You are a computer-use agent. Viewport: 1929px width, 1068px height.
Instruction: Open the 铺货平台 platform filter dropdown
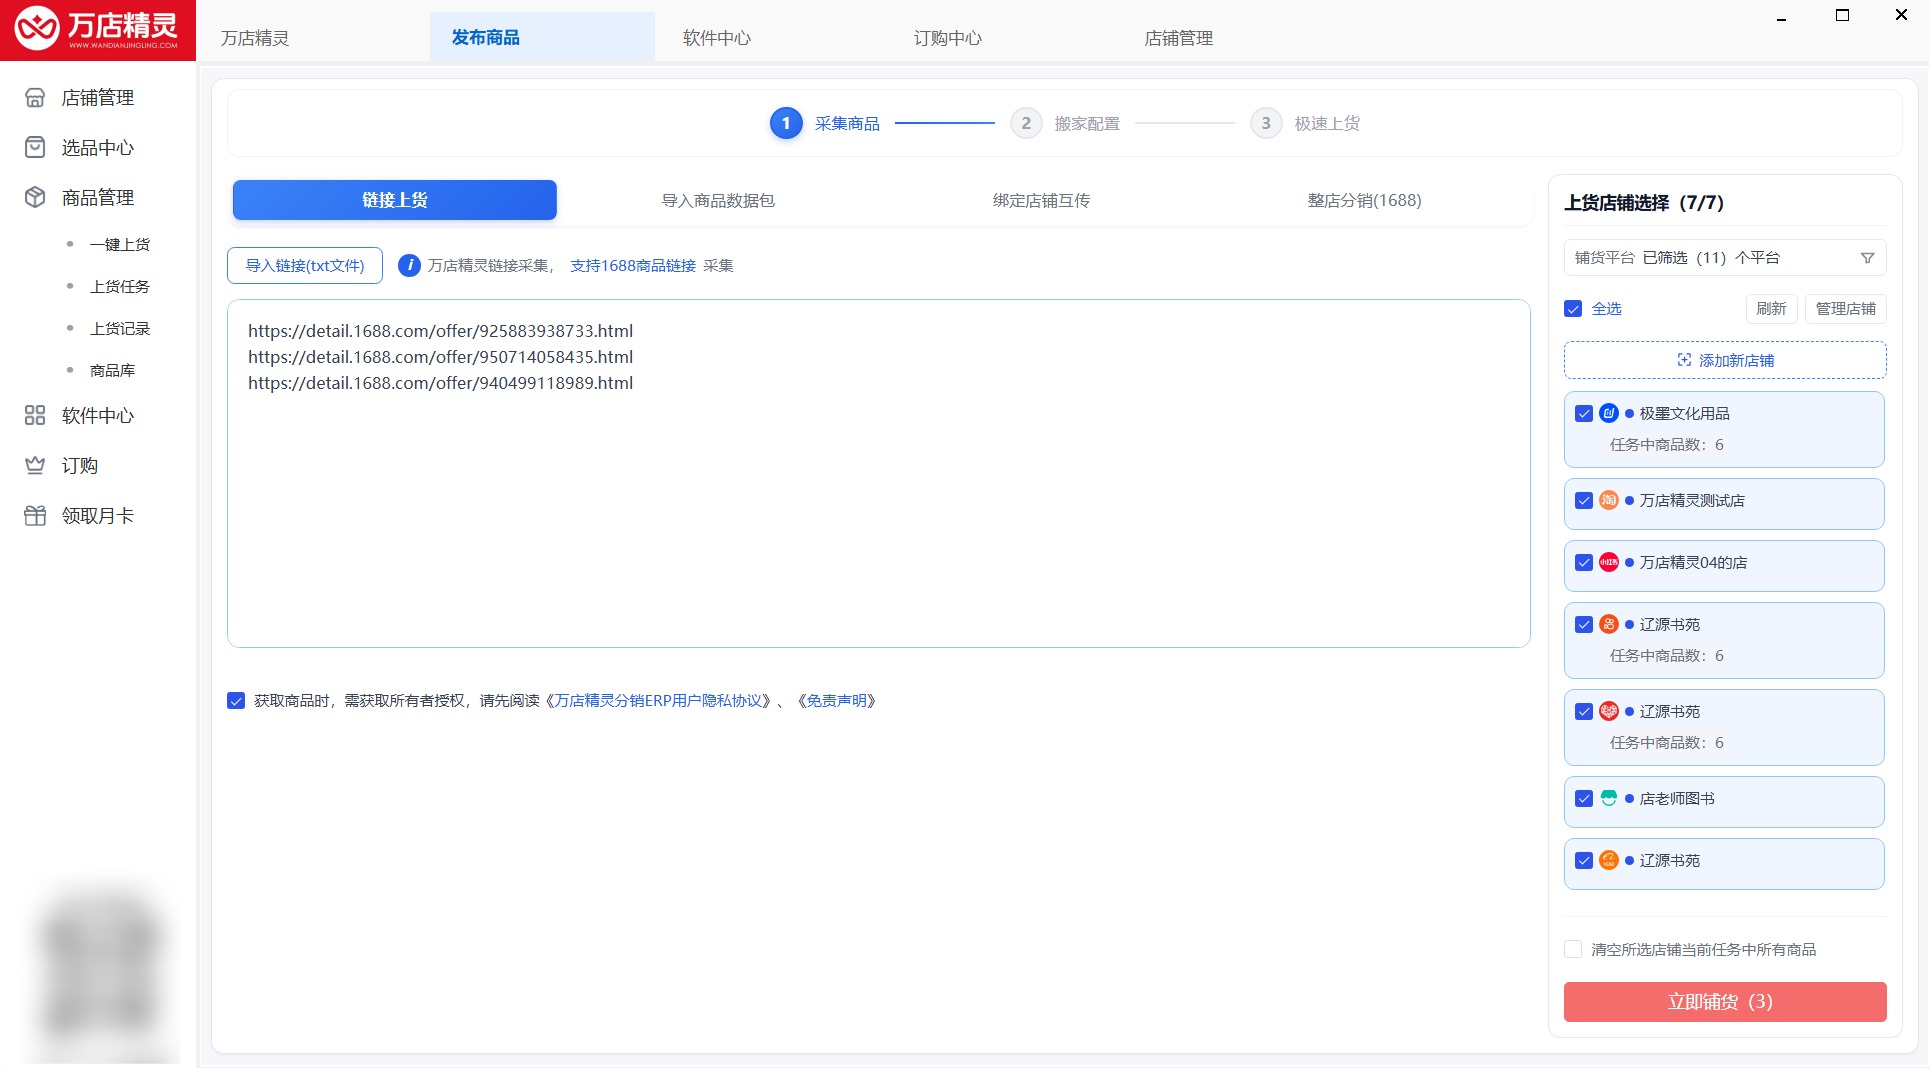(x=1725, y=258)
